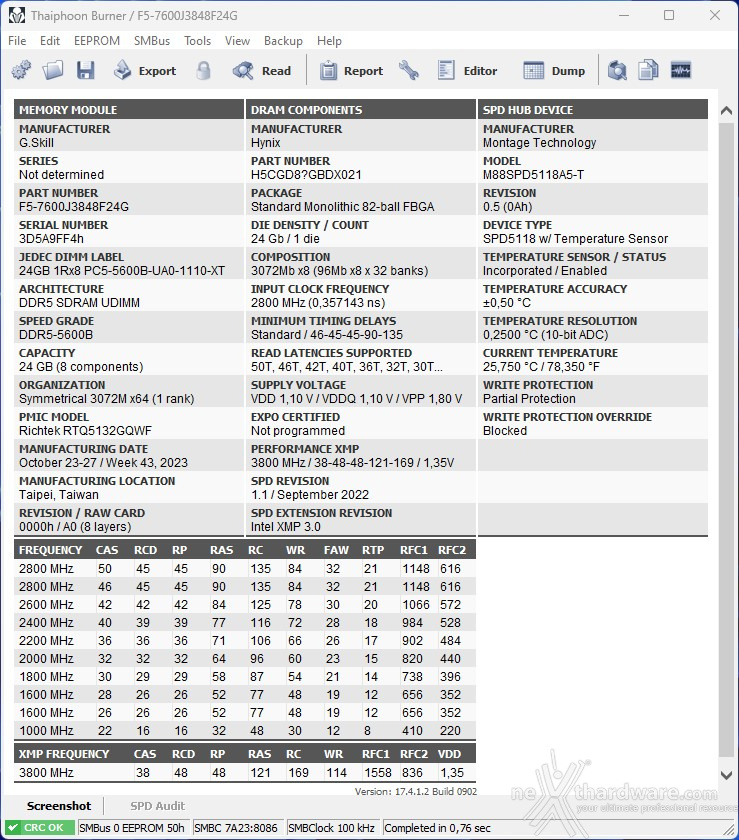Save dump using the floppy disk icon
The width and height of the screenshot is (739, 840).
coord(86,70)
